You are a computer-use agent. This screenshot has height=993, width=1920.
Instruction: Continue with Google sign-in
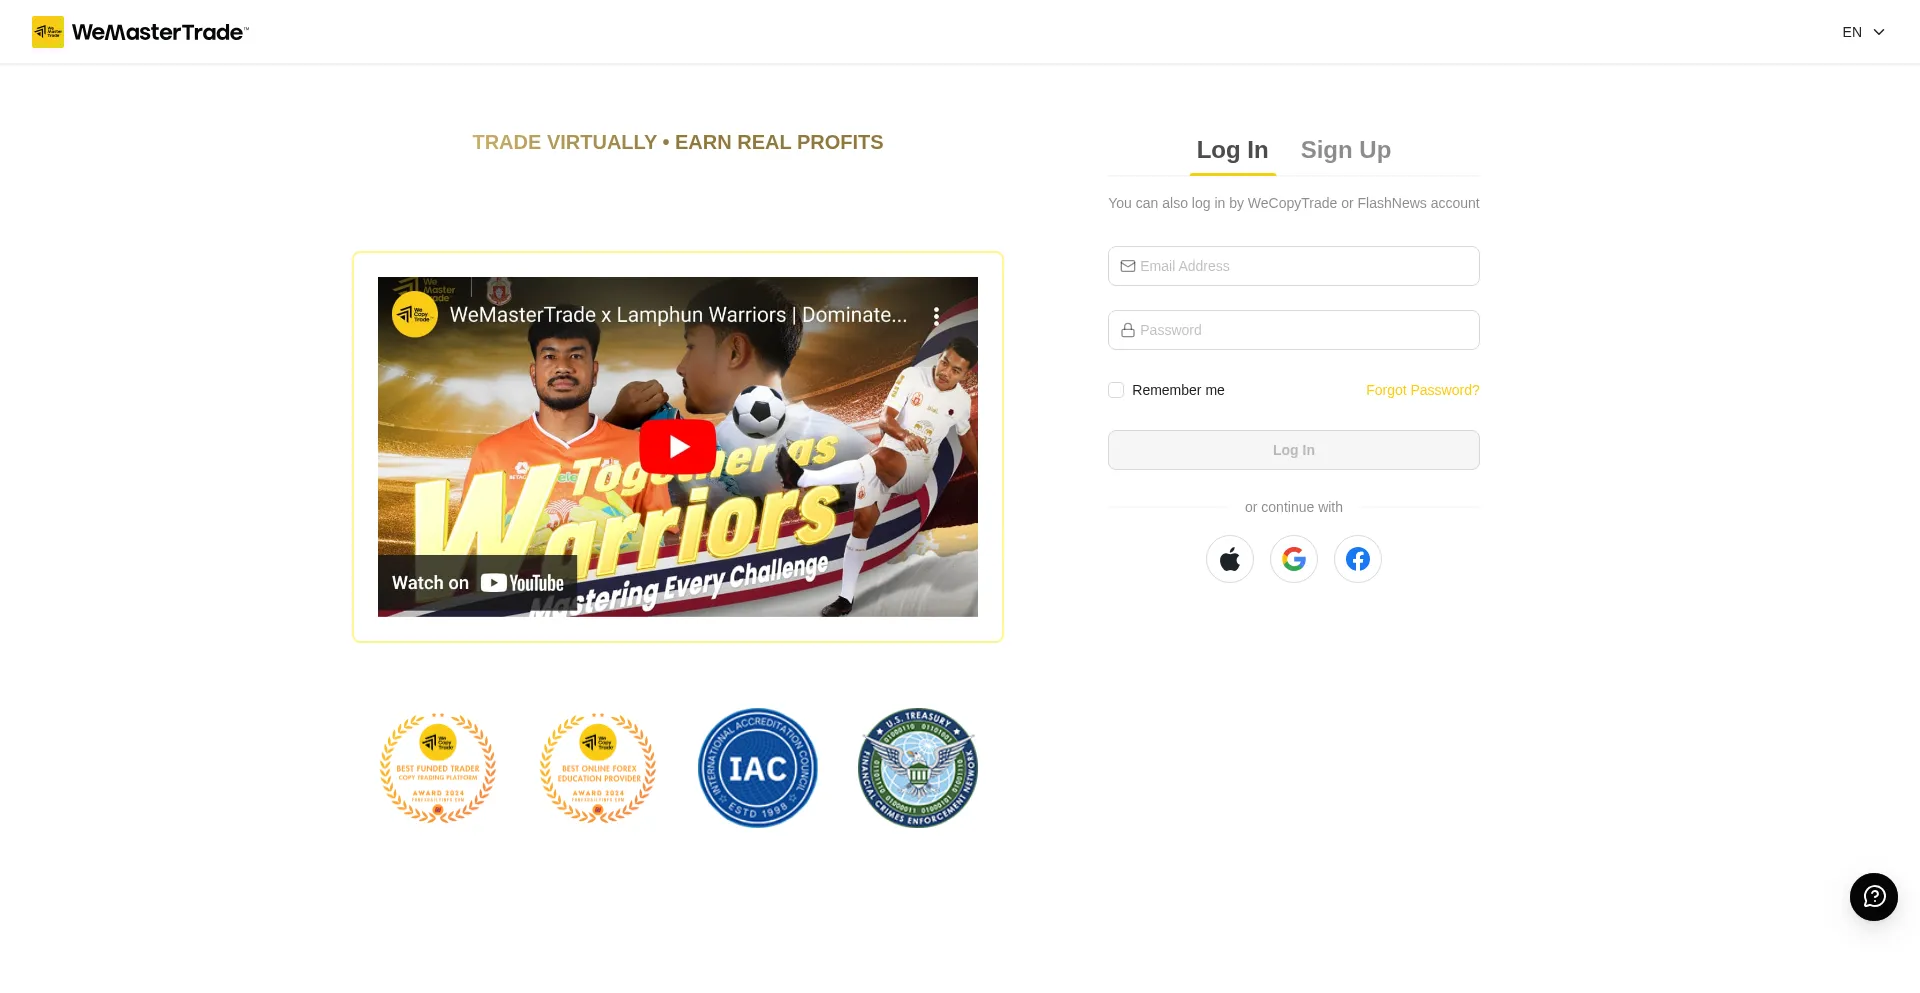coord(1294,559)
